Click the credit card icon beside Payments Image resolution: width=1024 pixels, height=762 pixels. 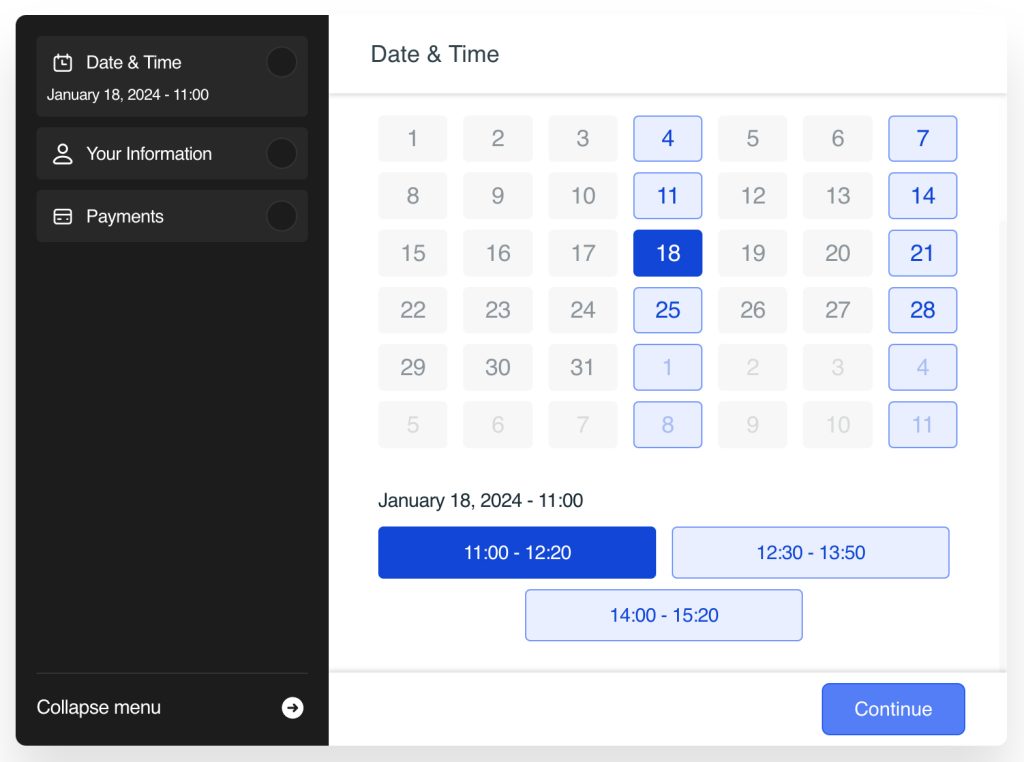click(x=63, y=217)
